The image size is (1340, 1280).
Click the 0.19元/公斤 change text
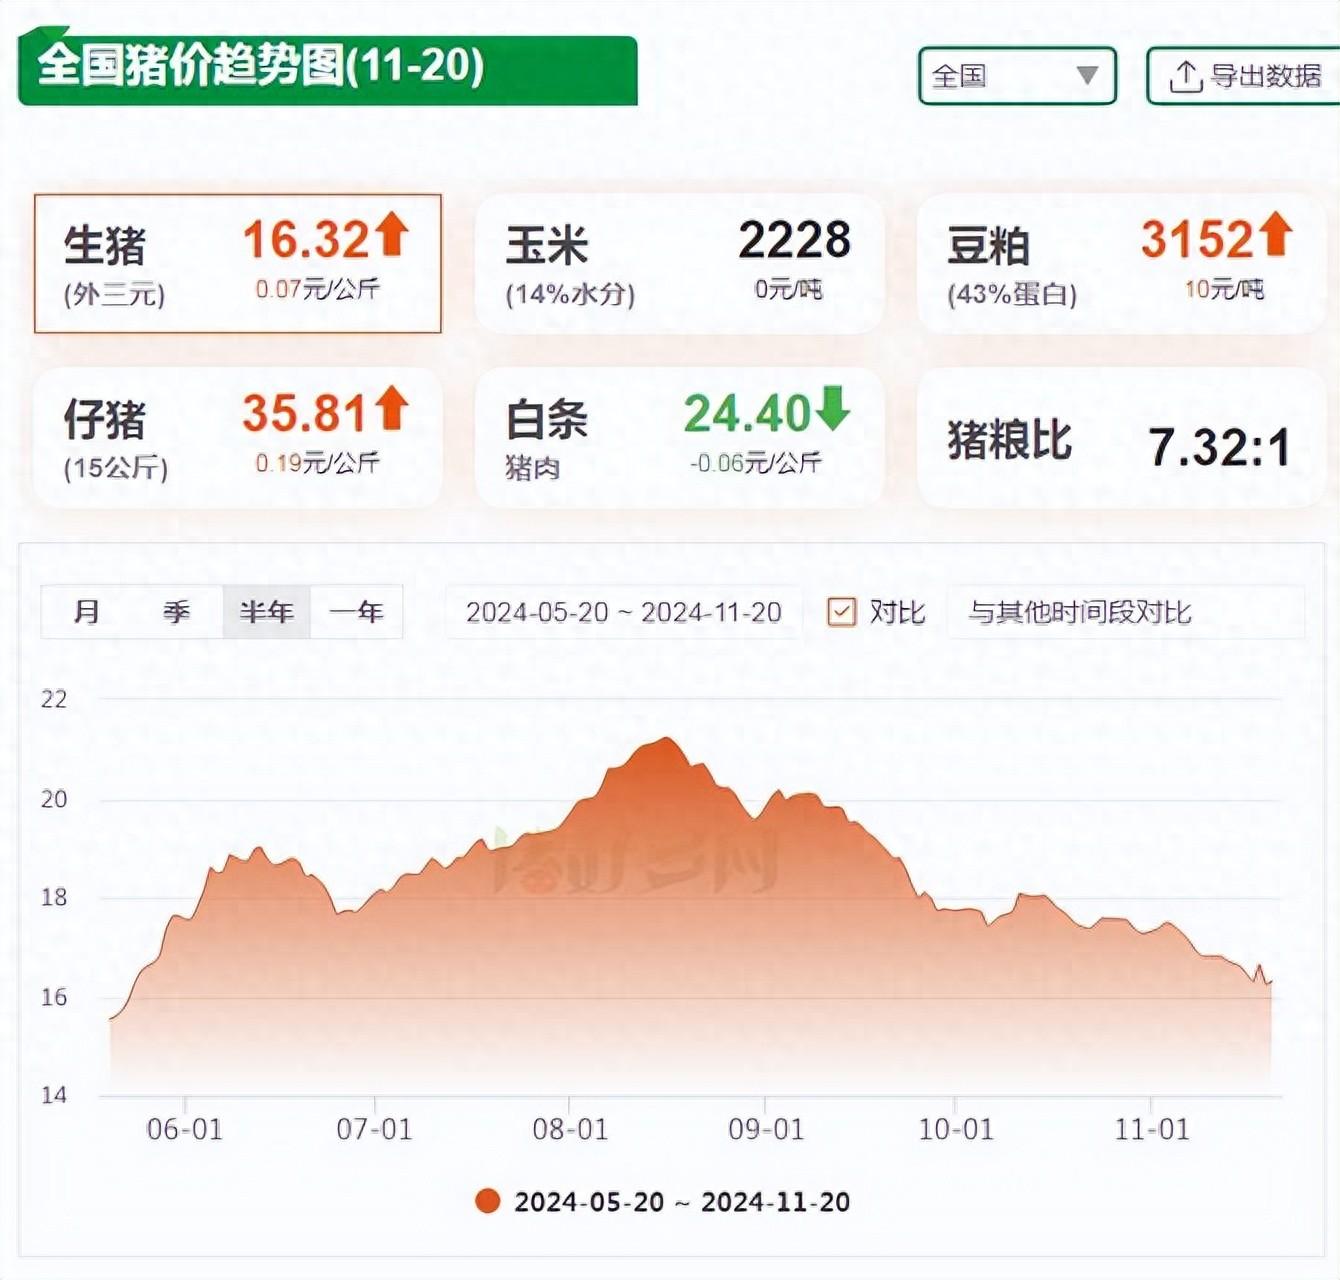point(317,463)
